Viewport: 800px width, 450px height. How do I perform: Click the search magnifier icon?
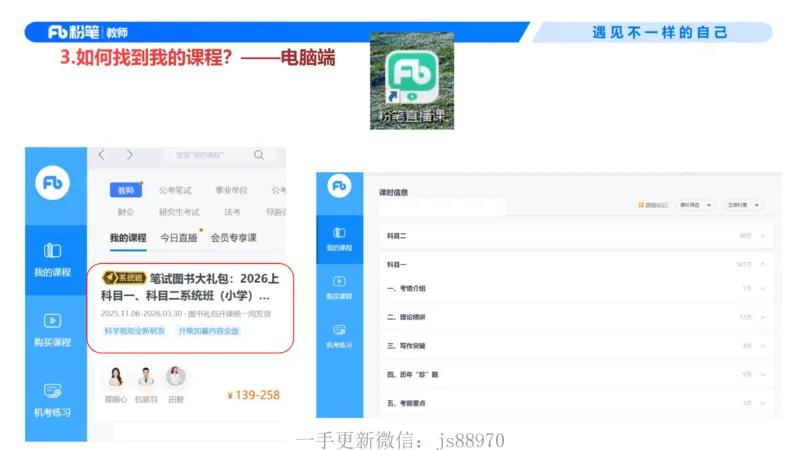259,155
